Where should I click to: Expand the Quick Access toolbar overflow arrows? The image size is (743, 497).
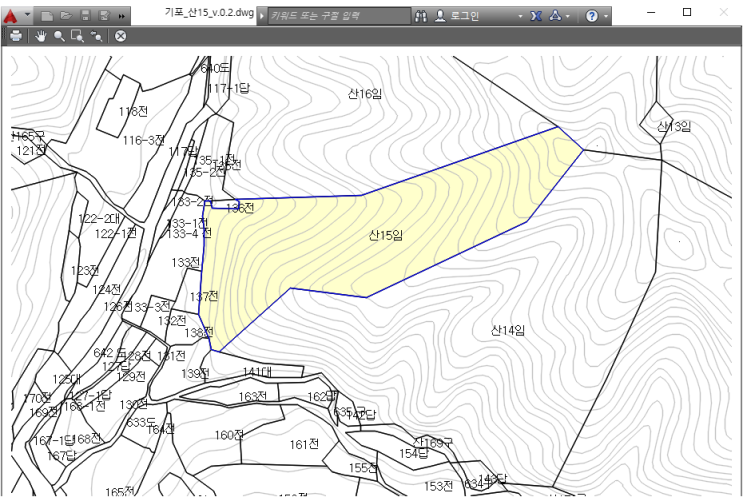tap(122, 17)
